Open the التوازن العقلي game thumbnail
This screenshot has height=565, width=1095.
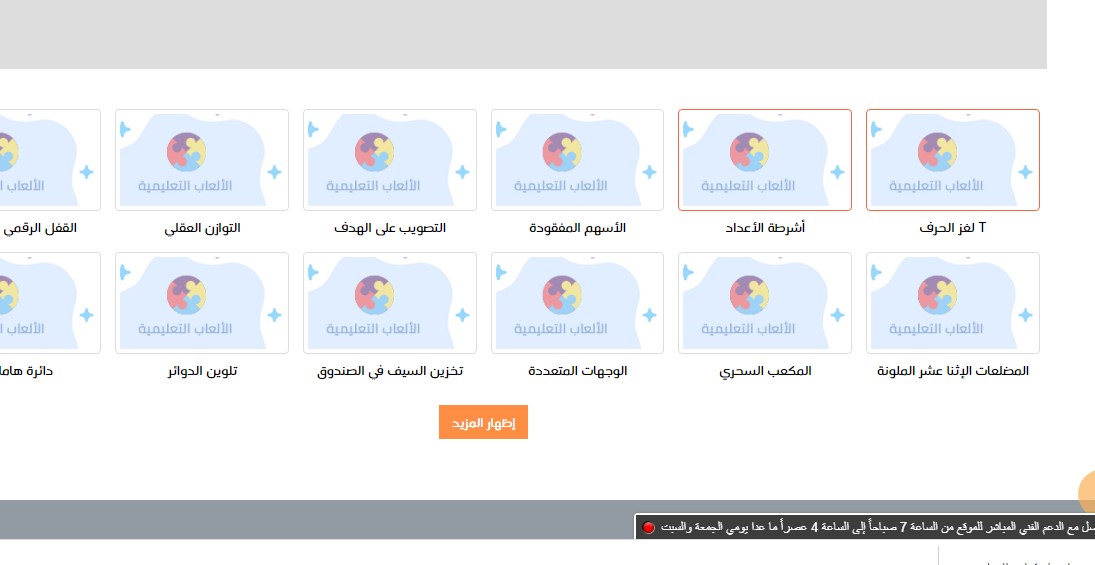click(202, 160)
